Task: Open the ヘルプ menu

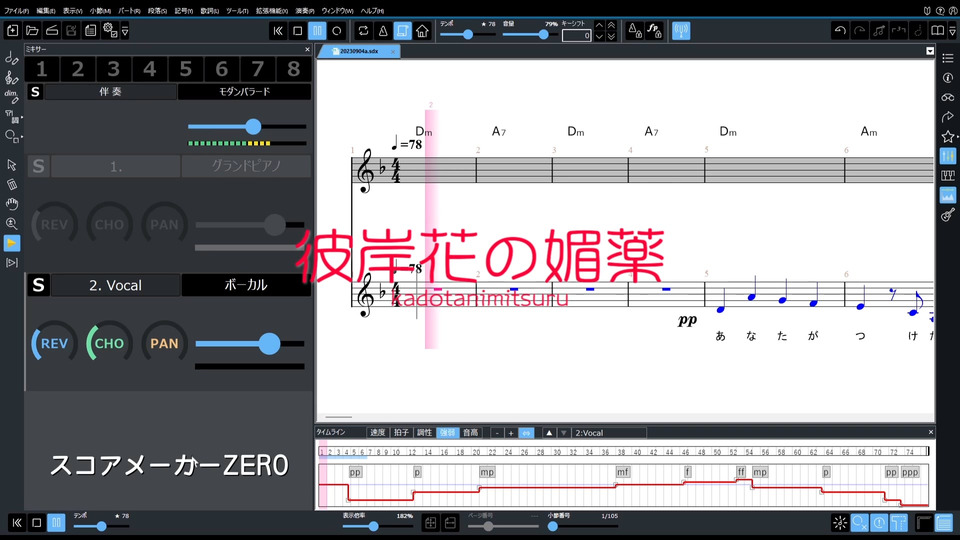Action: (372, 10)
